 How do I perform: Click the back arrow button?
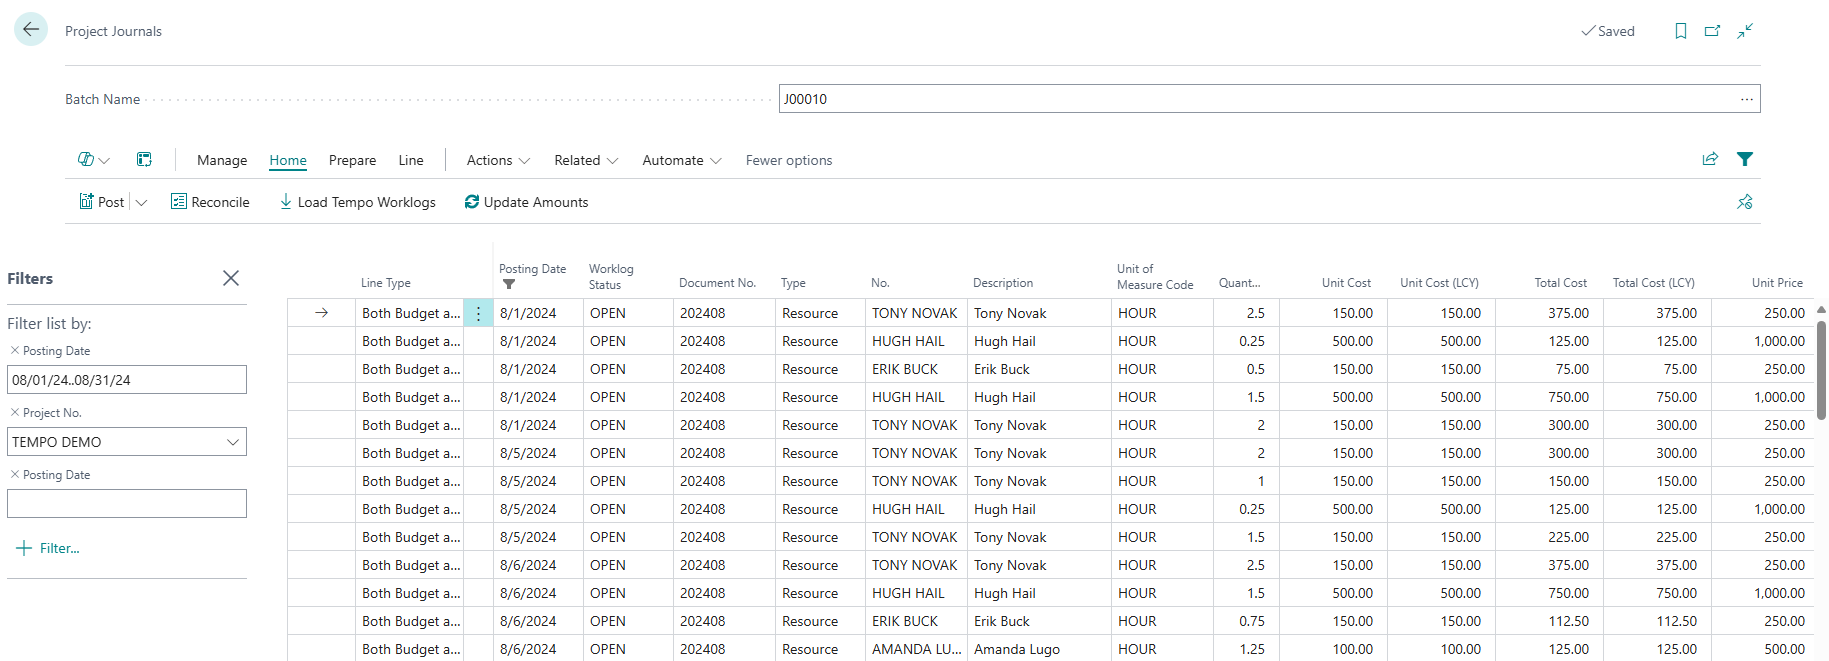tap(31, 30)
